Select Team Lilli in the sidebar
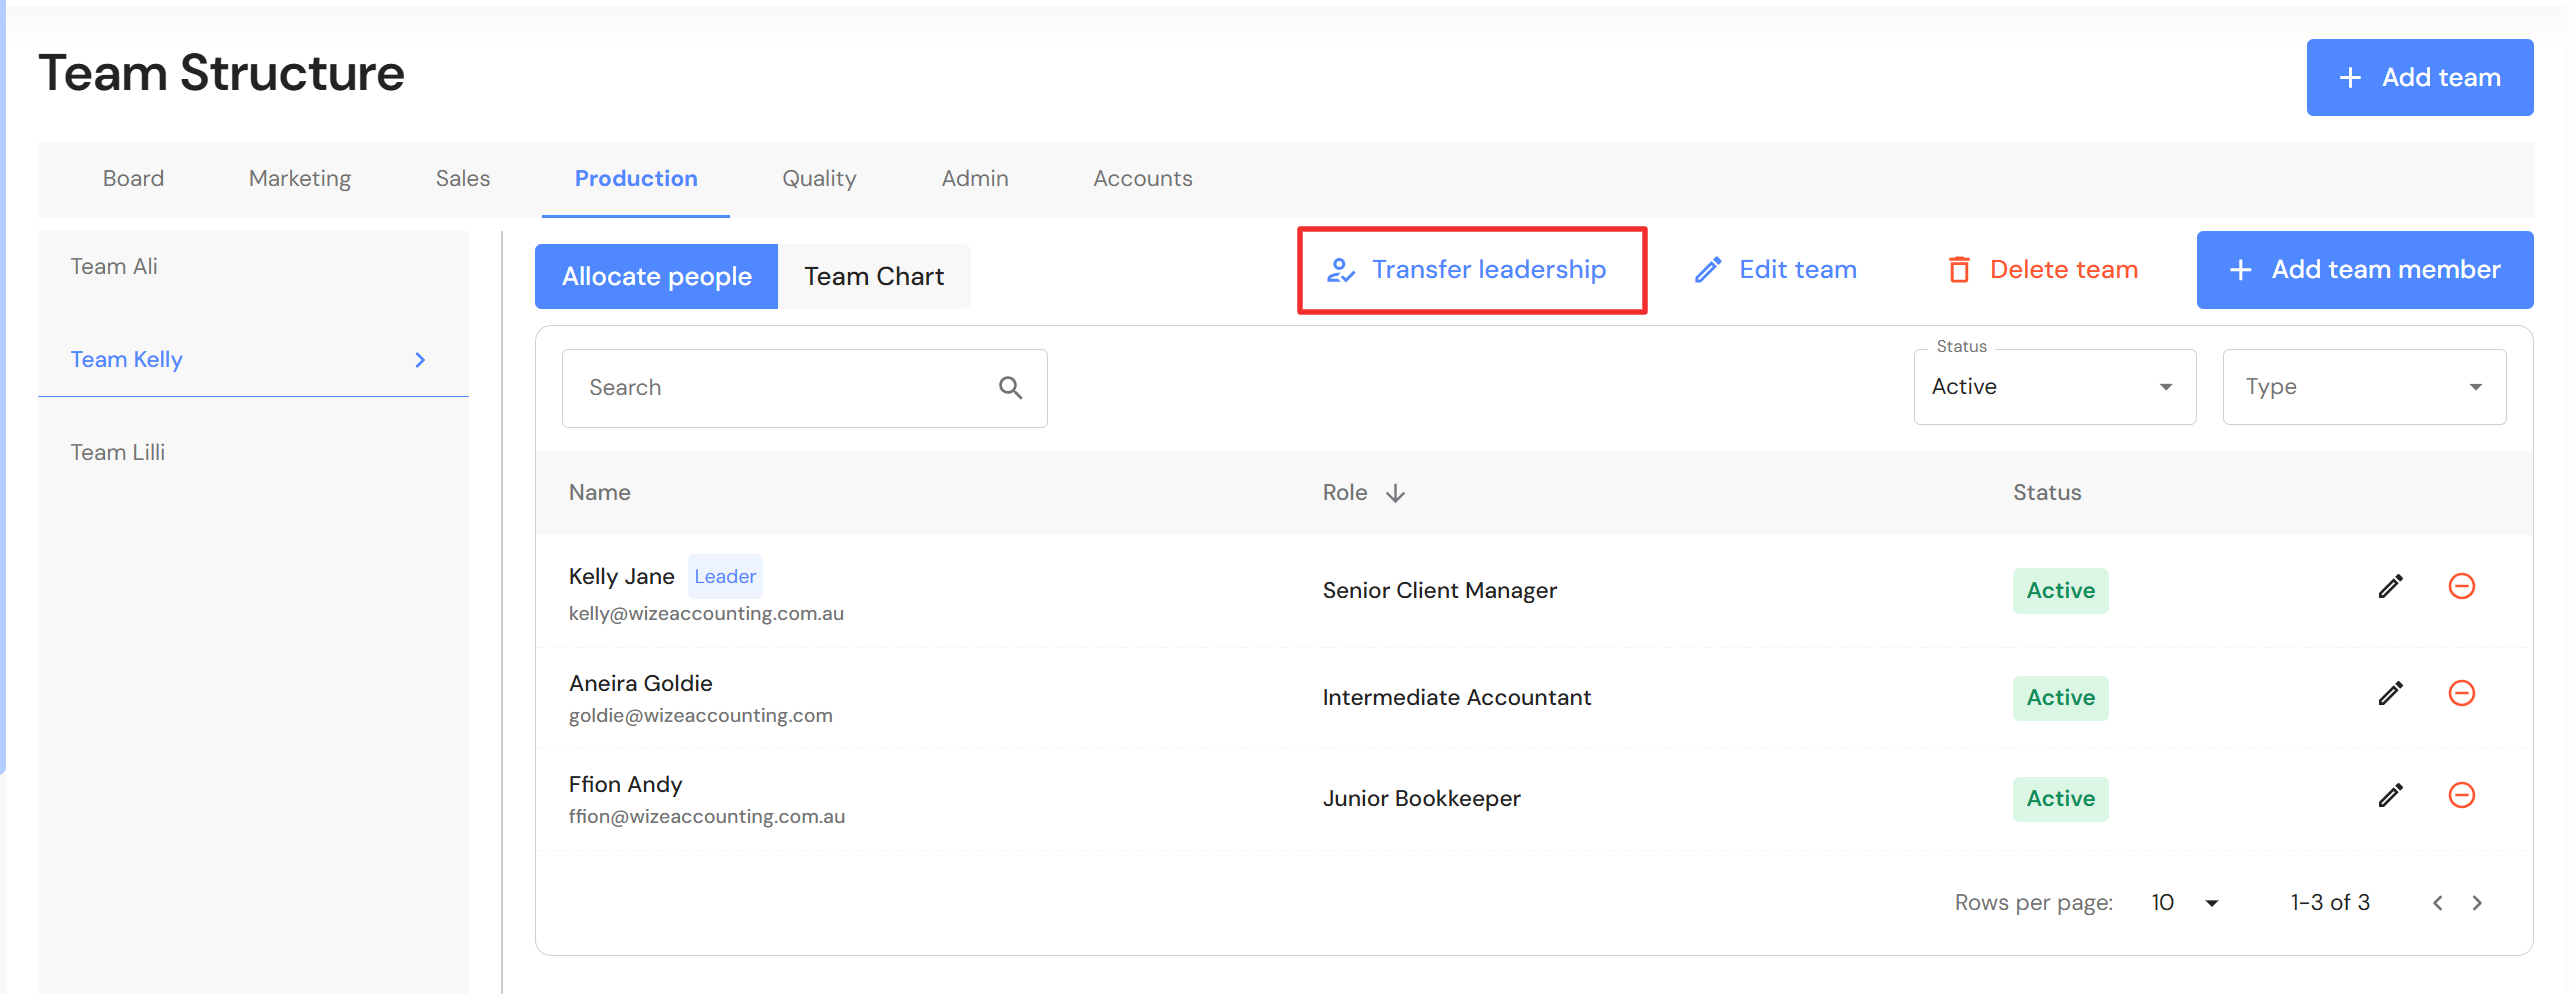The height and width of the screenshot is (994, 2569). [x=118, y=453]
